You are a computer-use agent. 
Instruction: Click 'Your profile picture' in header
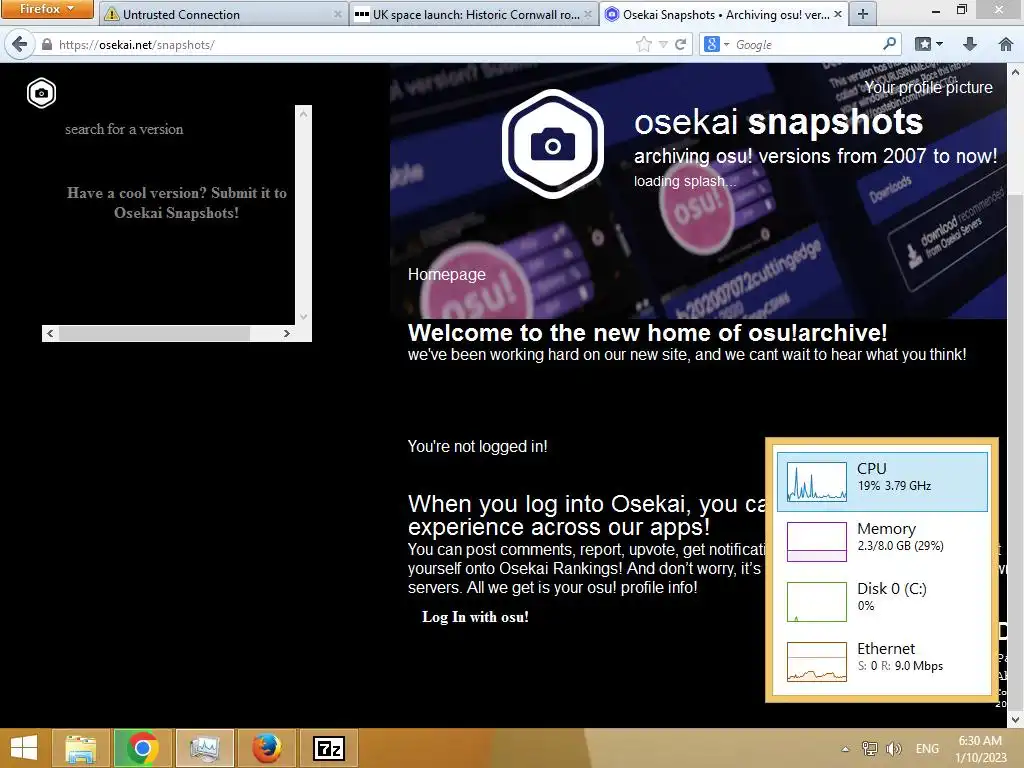point(928,88)
